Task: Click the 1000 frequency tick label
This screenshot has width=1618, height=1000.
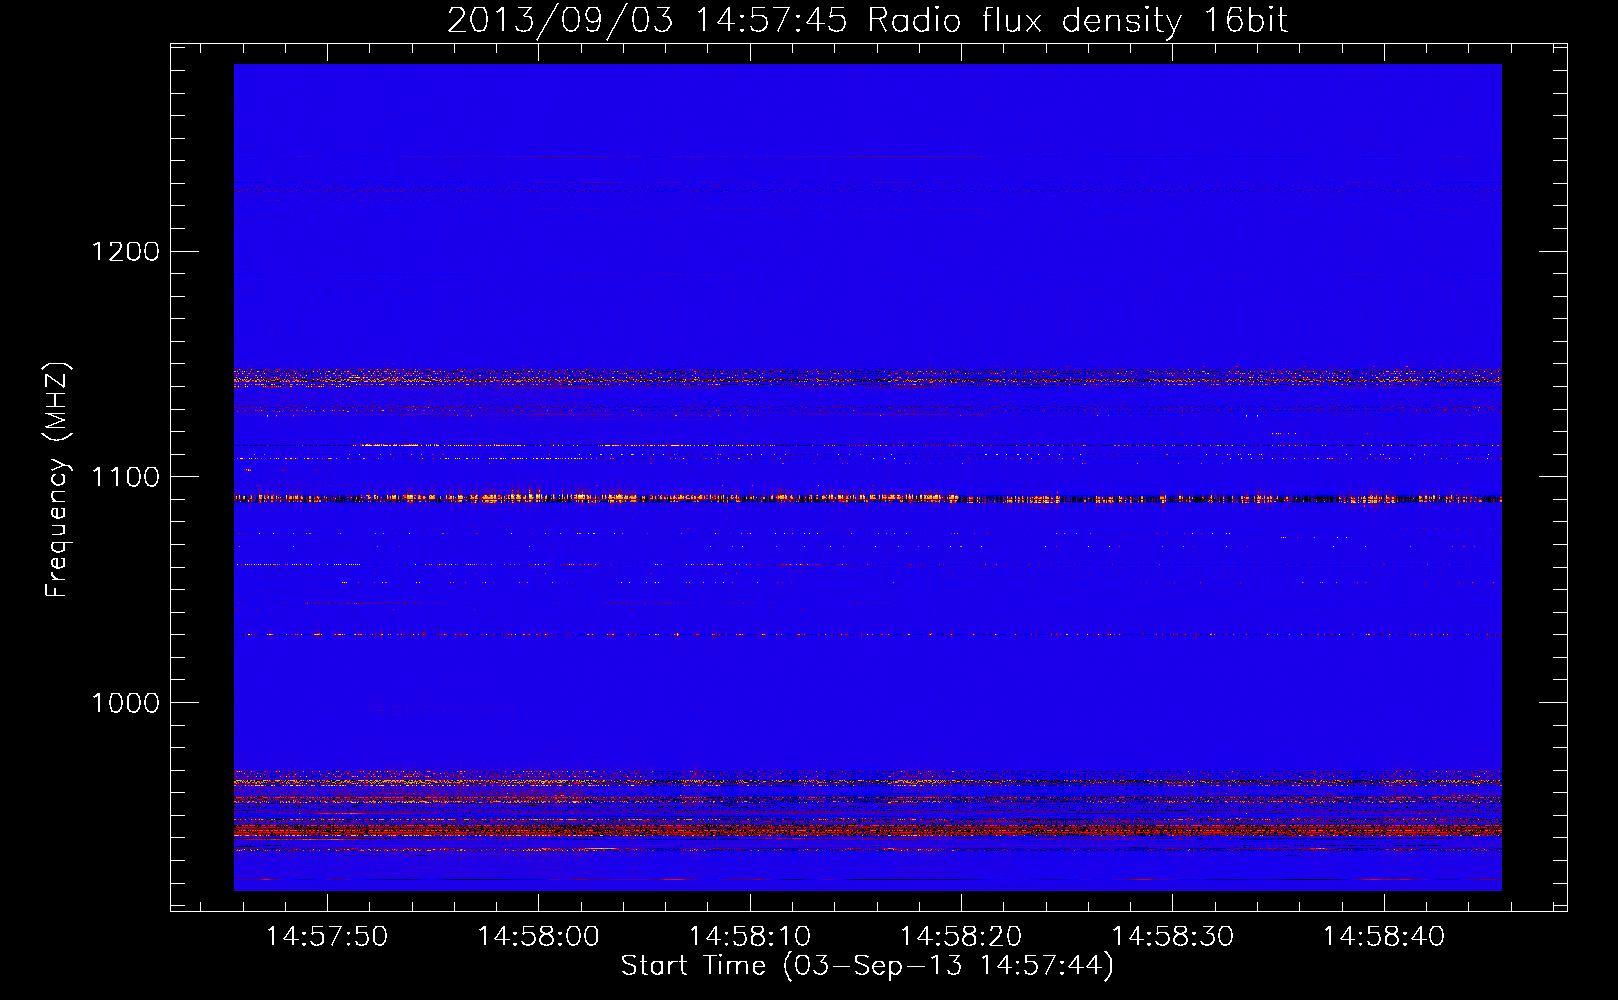Action: click(126, 703)
